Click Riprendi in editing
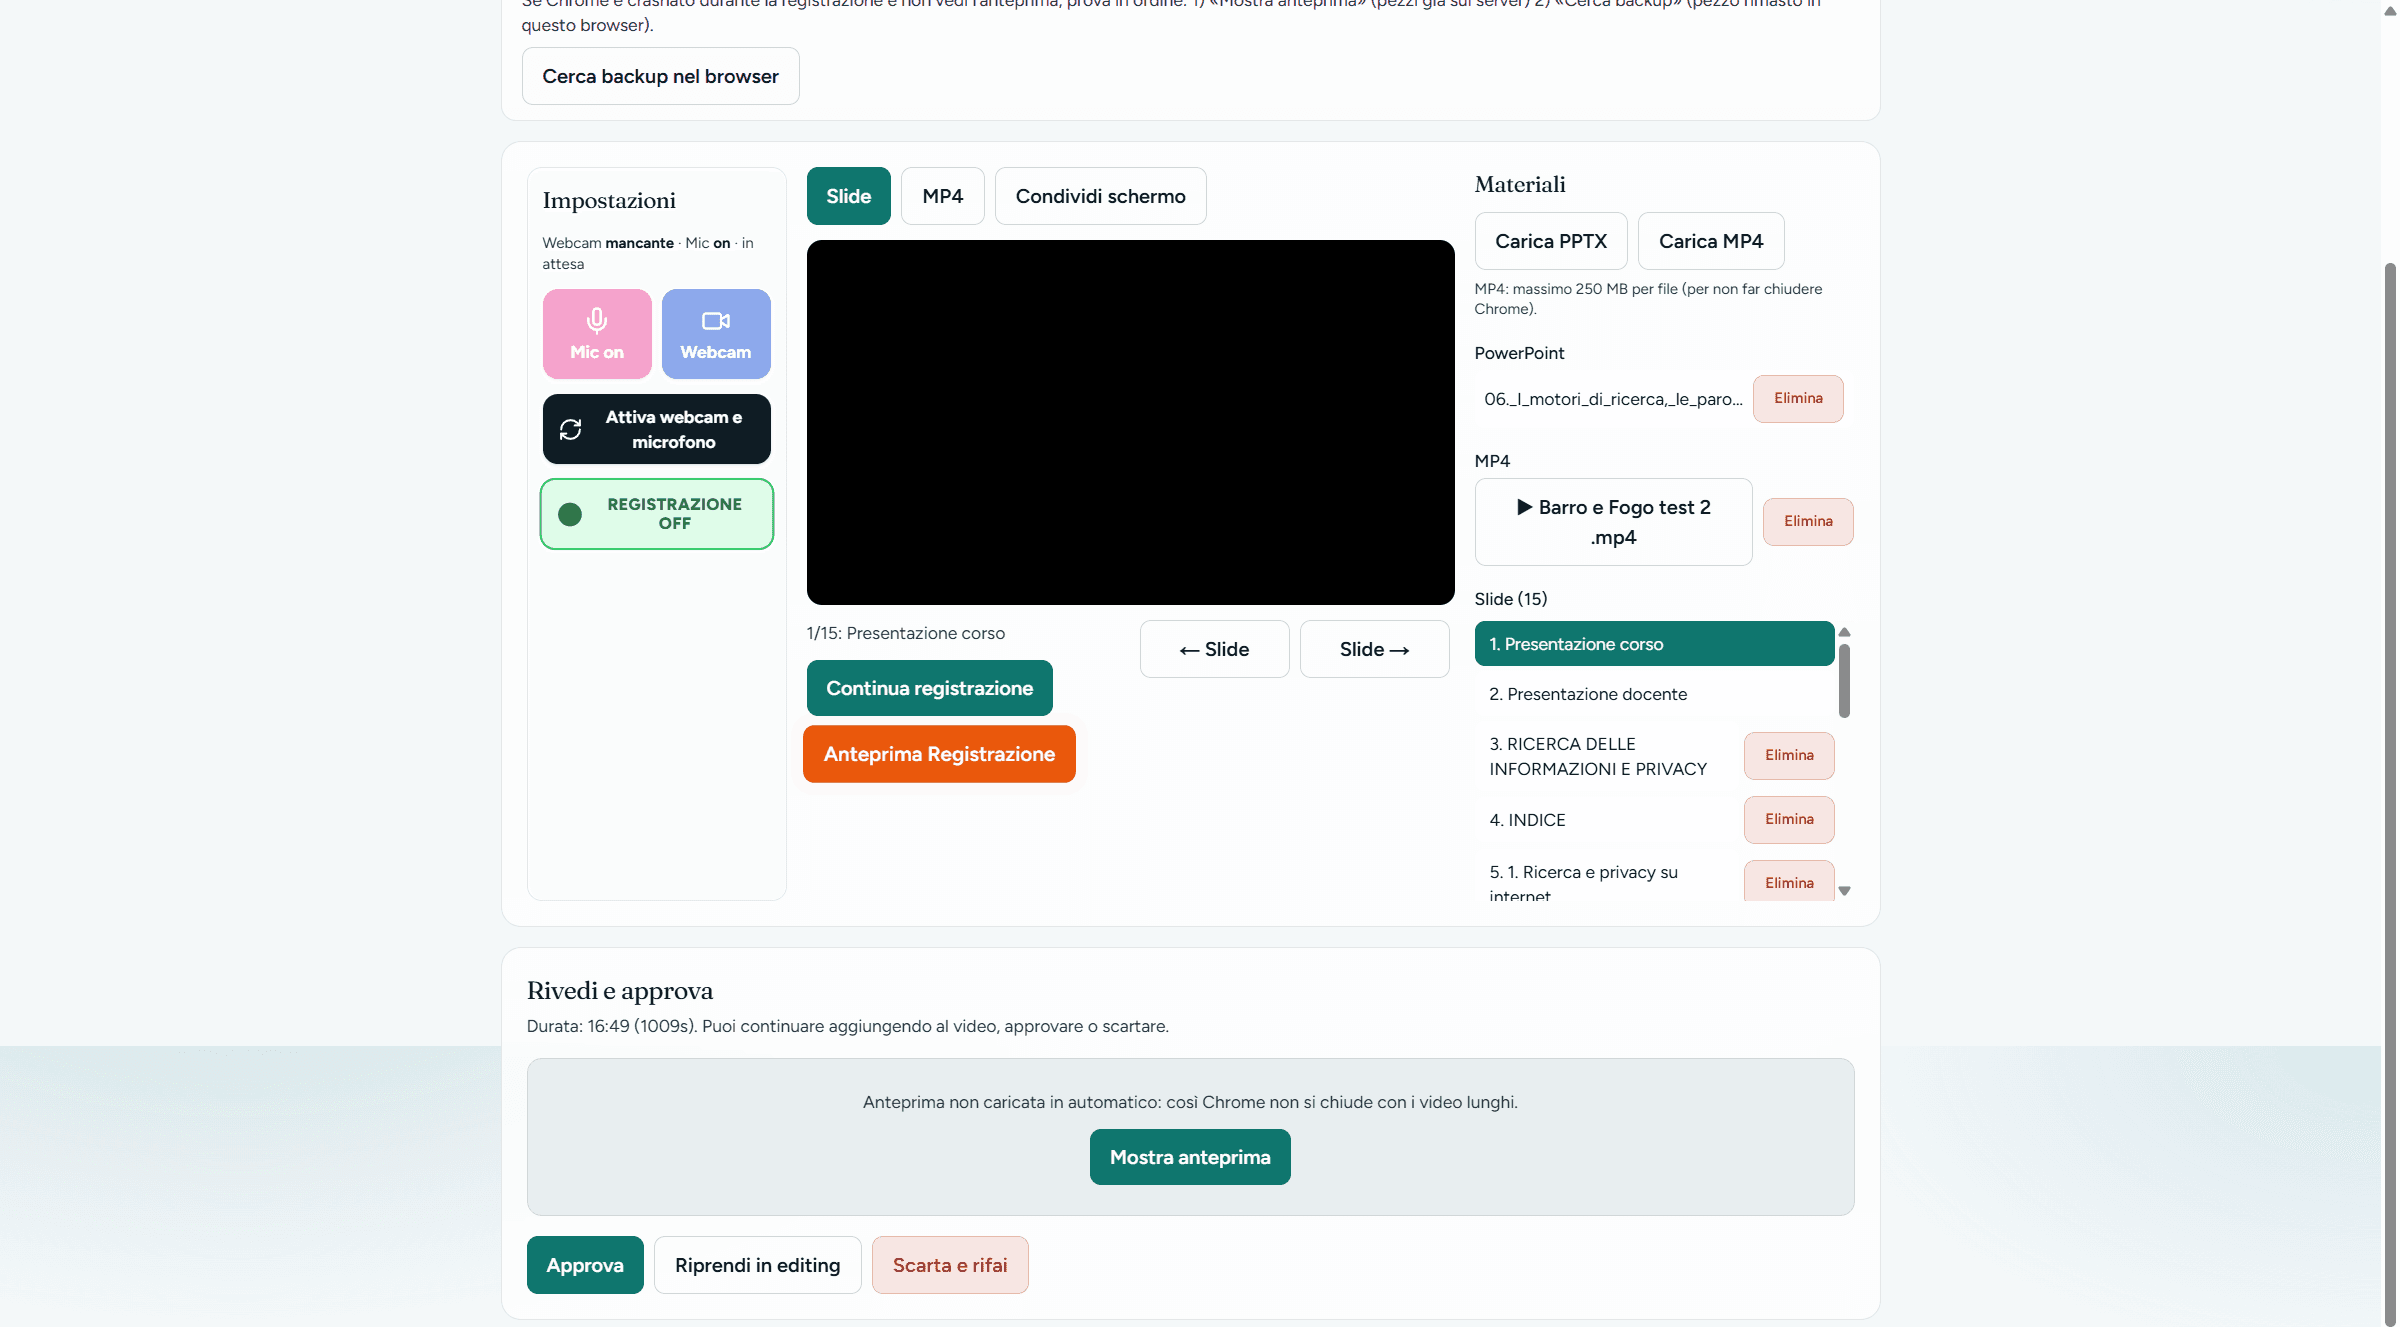The image size is (2400, 1327). [757, 1265]
